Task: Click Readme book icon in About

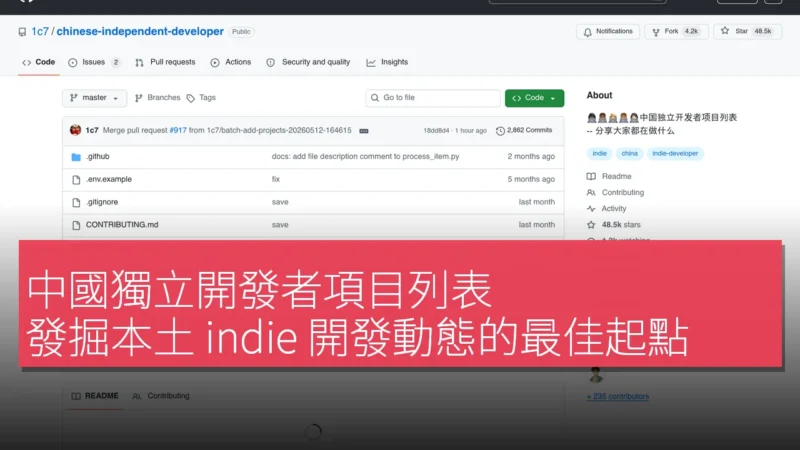Action: pos(591,177)
